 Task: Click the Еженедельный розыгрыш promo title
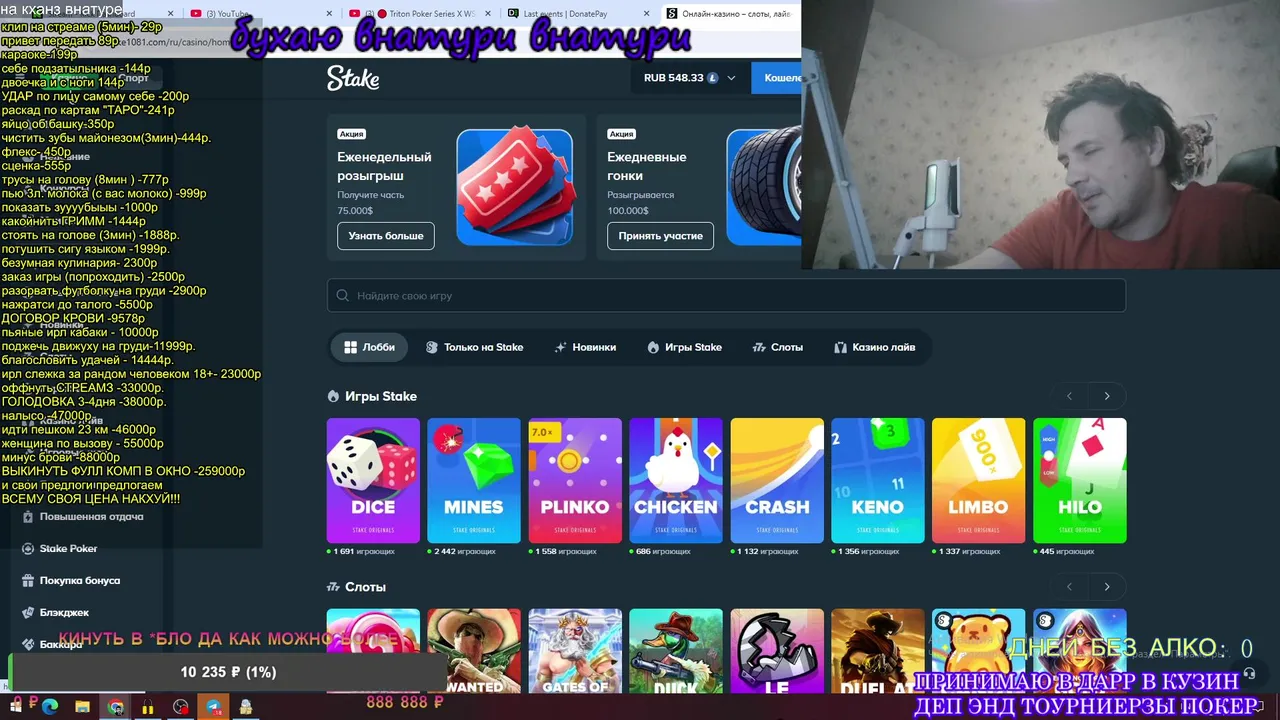coord(384,166)
